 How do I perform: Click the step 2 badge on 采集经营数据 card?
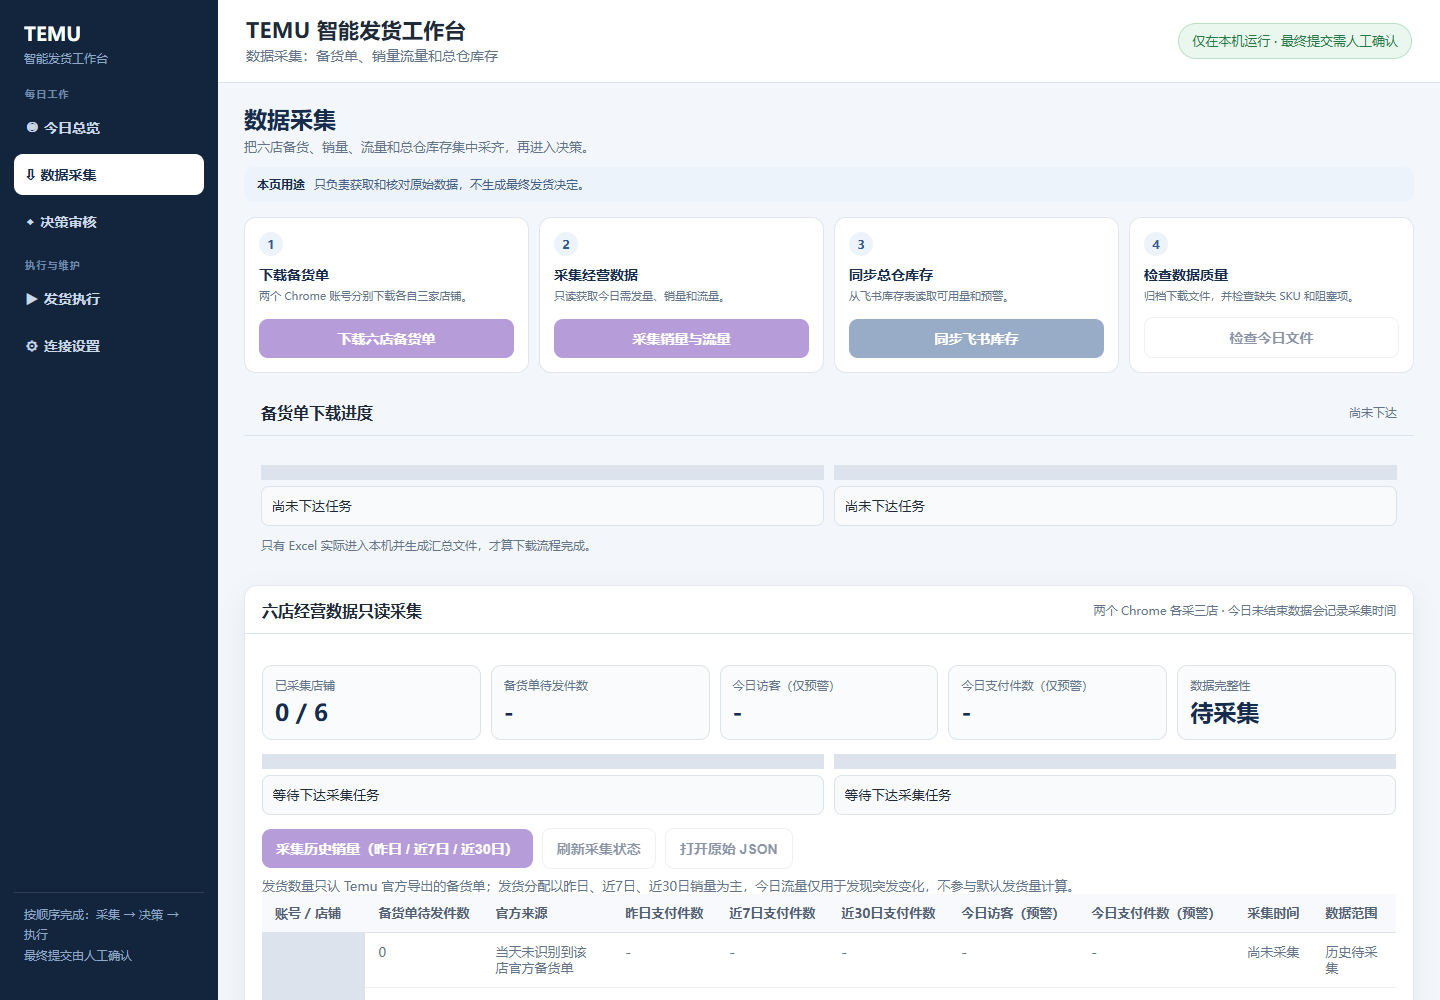click(566, 244)
